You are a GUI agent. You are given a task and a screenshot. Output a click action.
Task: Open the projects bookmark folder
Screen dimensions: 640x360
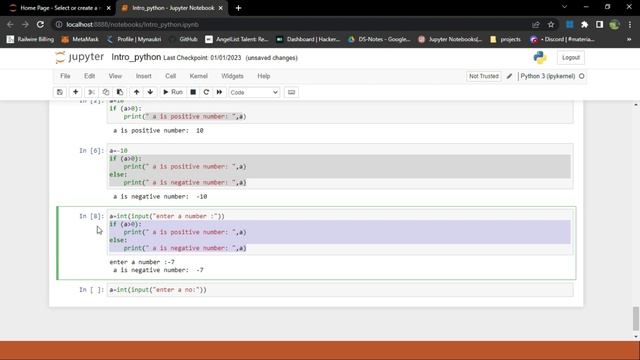click(505, 39)
